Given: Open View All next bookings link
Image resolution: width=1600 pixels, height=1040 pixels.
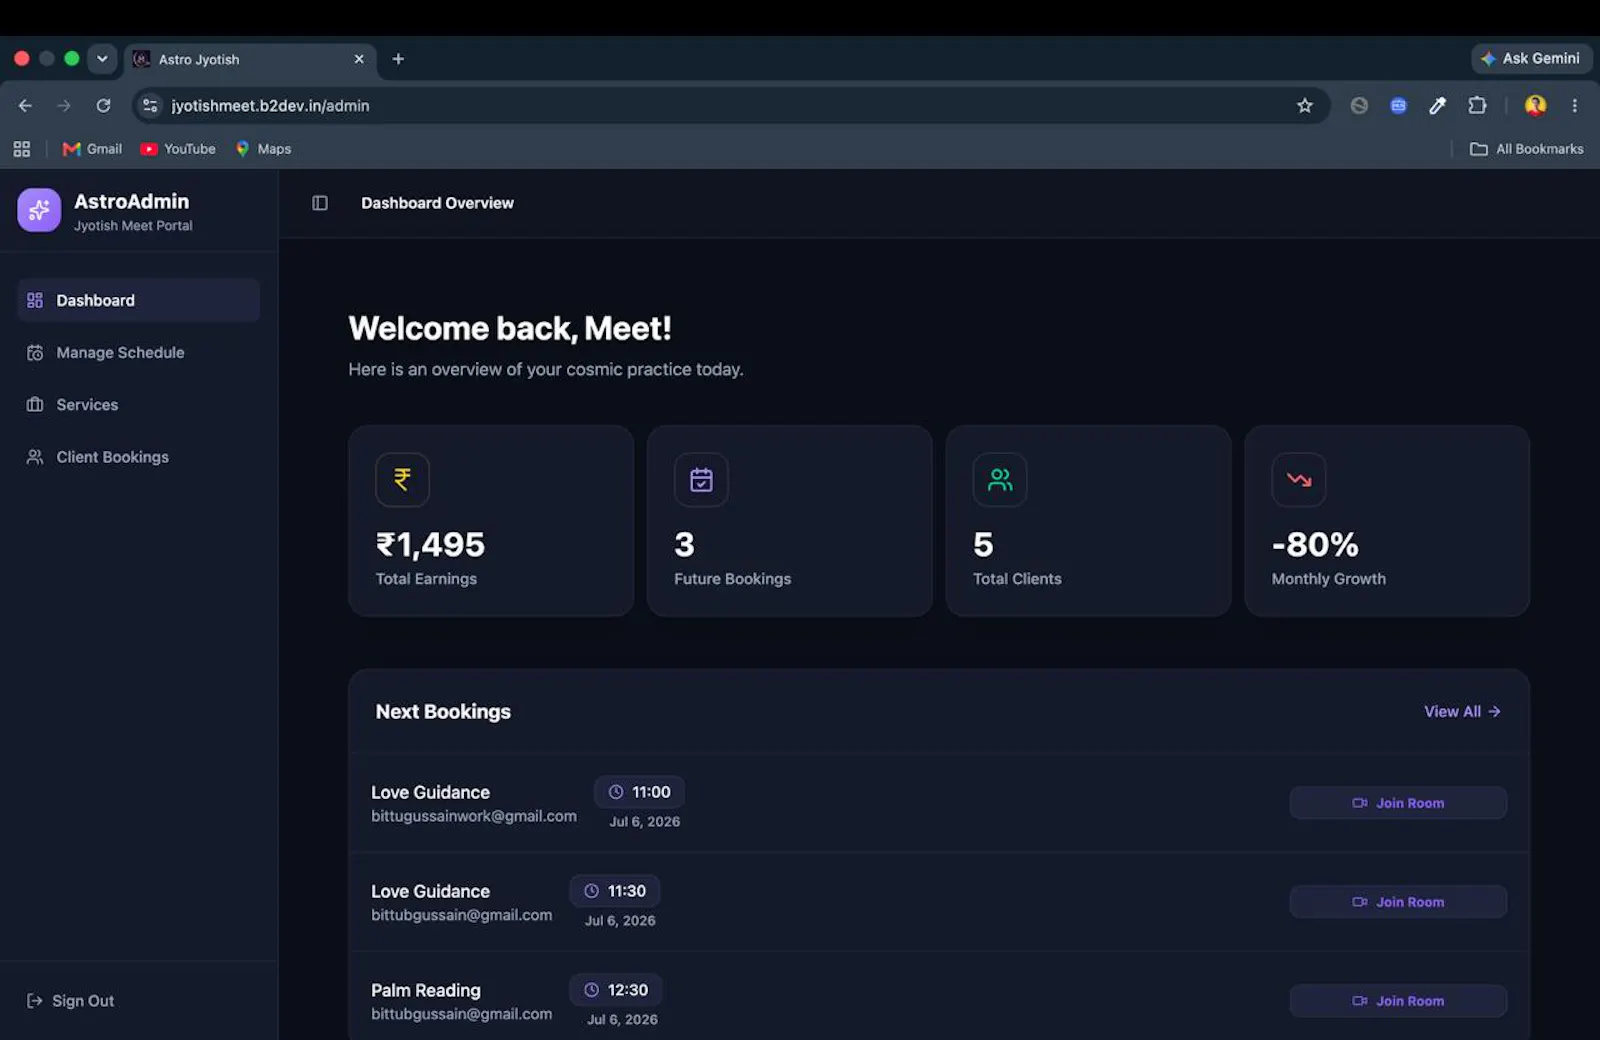Looking at the screenshot, I should click(x=1462, y=711).
